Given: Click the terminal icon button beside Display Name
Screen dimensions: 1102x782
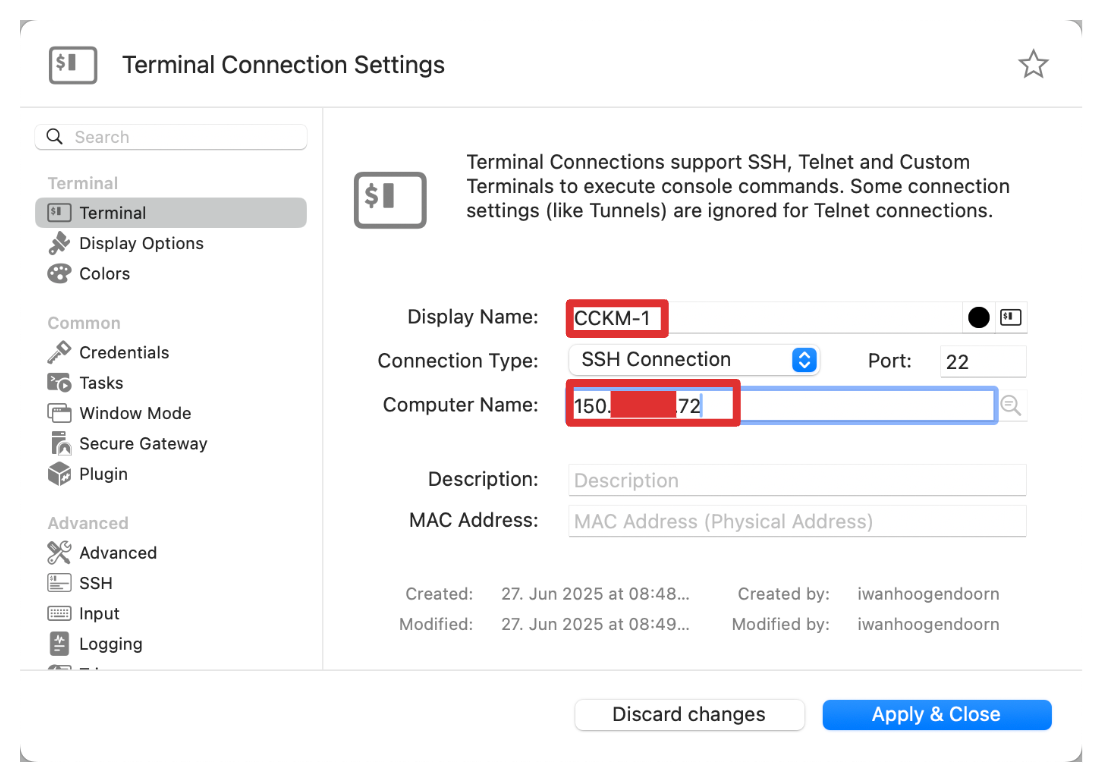Looking at the screenshot, I should [x=1010, y=318].
